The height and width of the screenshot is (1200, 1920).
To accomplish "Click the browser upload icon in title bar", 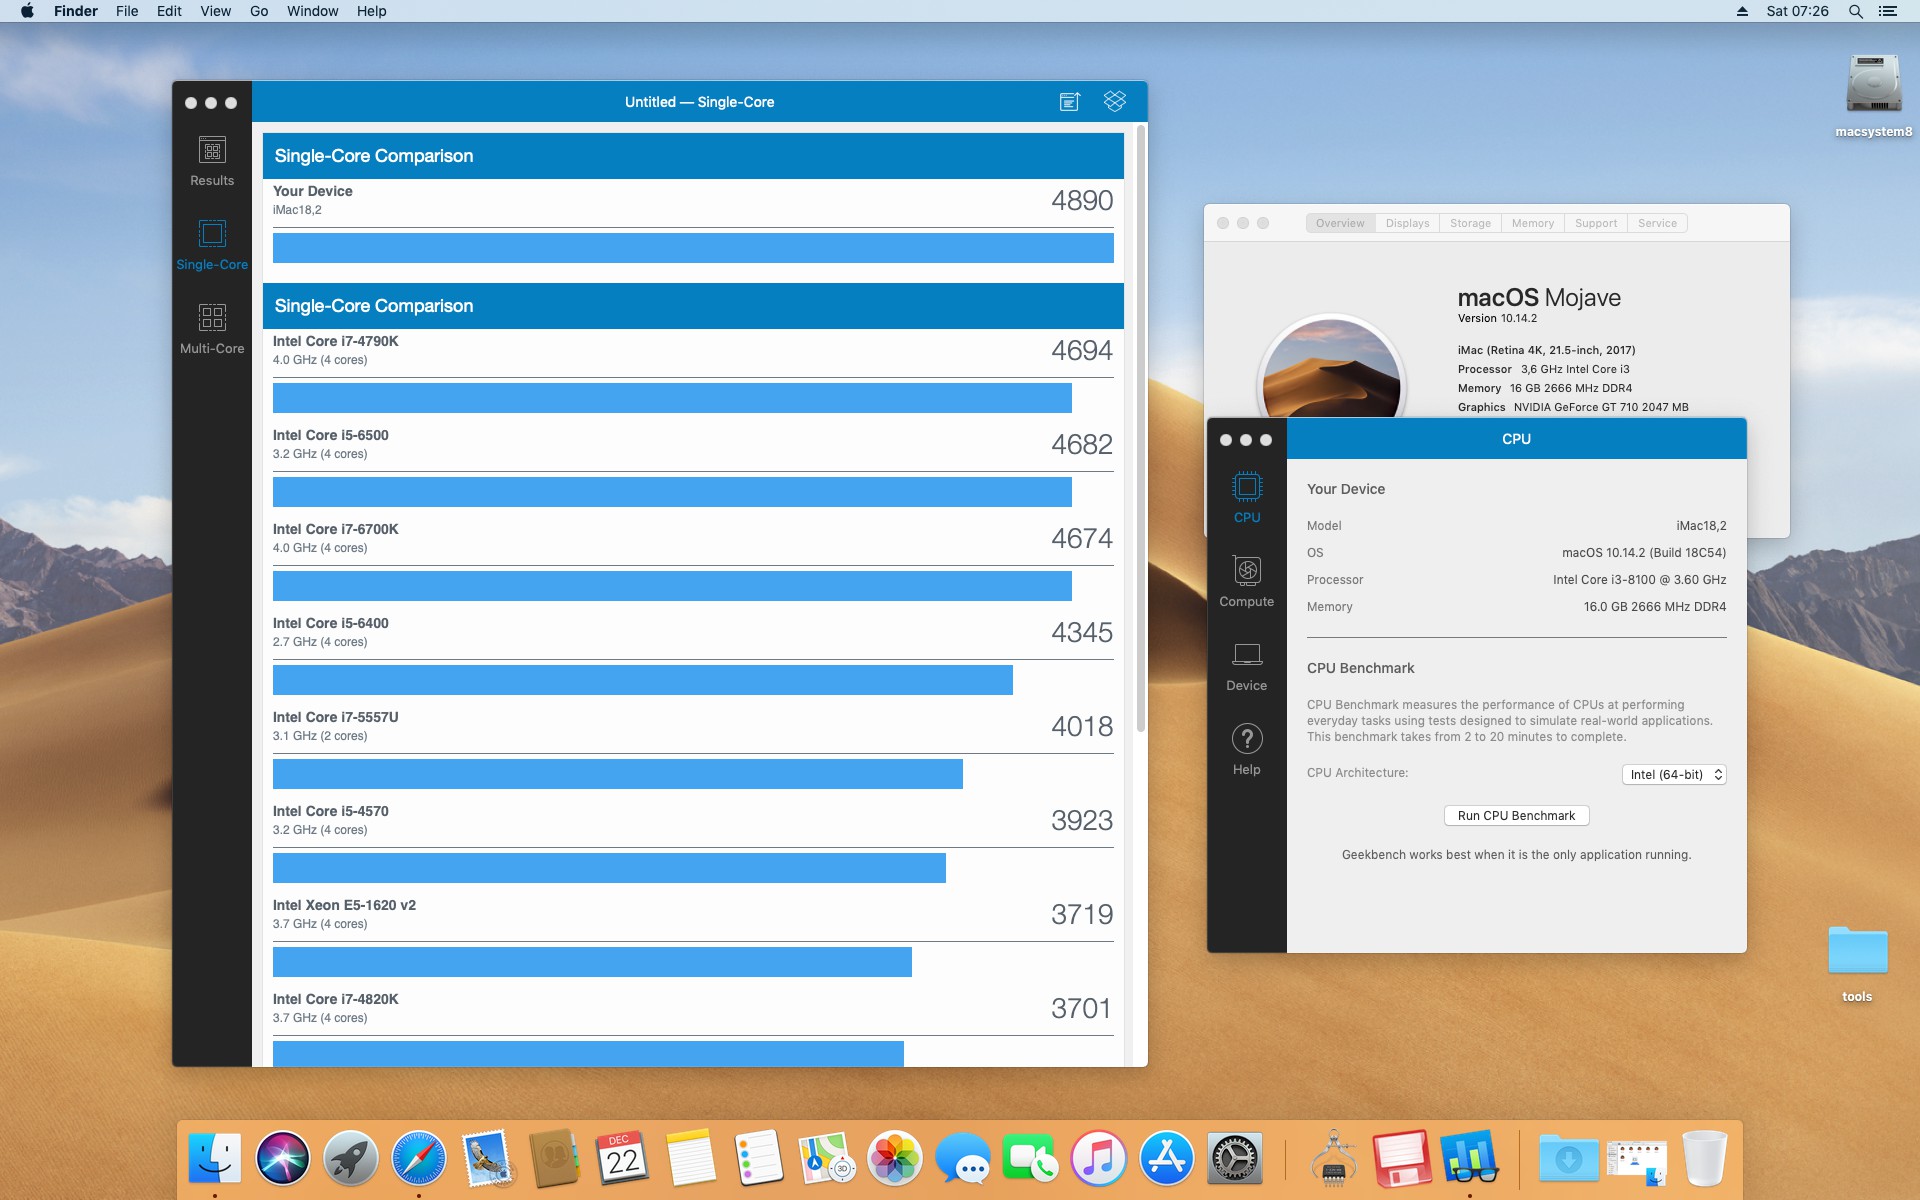I will tap(1069, 101).
